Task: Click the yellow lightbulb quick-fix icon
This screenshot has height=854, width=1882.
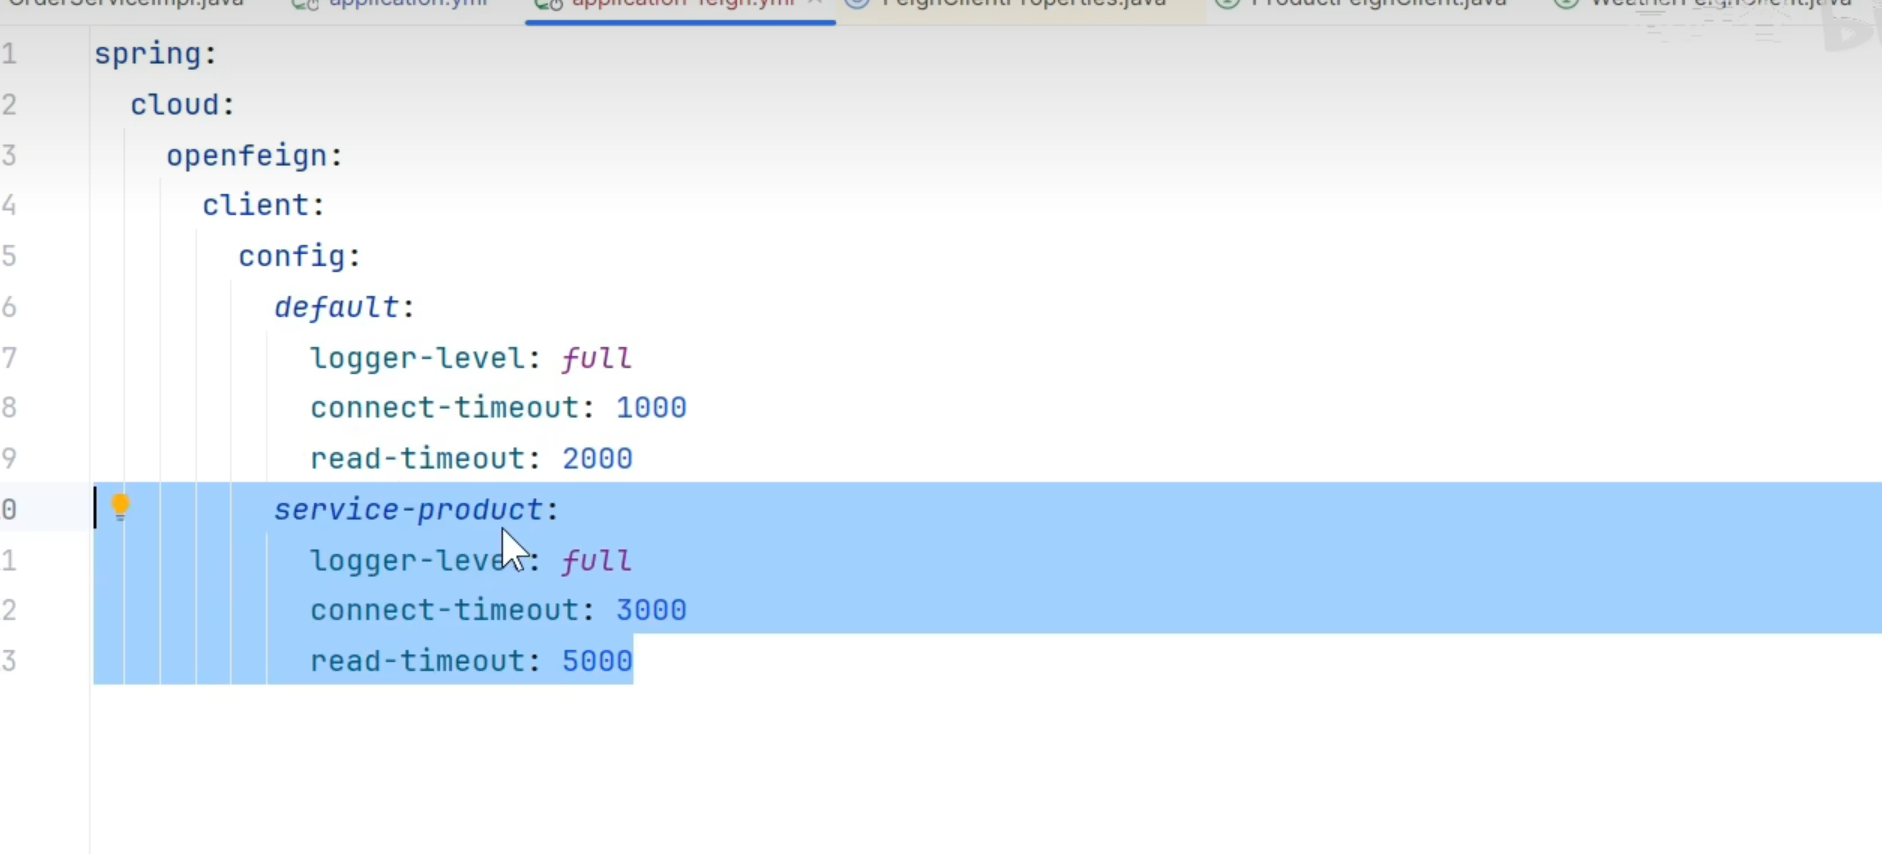Action: coord(120,506)
